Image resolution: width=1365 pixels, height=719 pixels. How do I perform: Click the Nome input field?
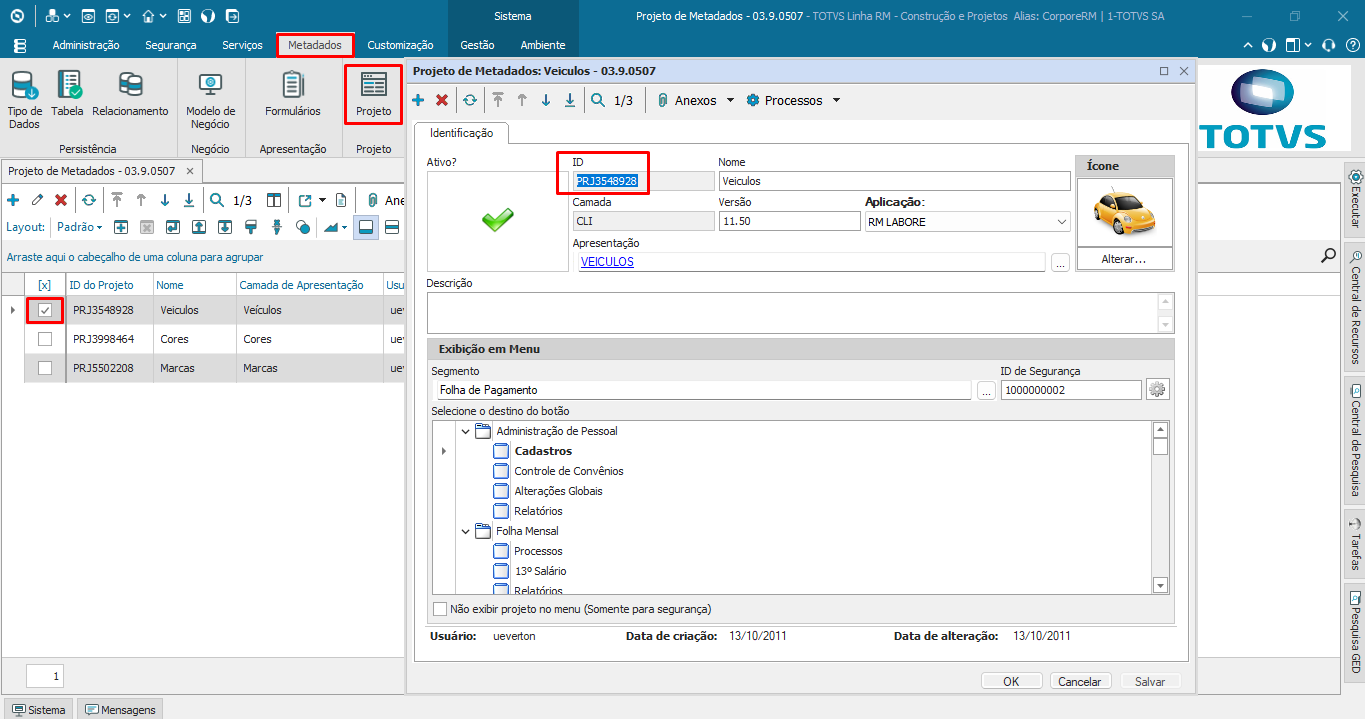[894, 181]
